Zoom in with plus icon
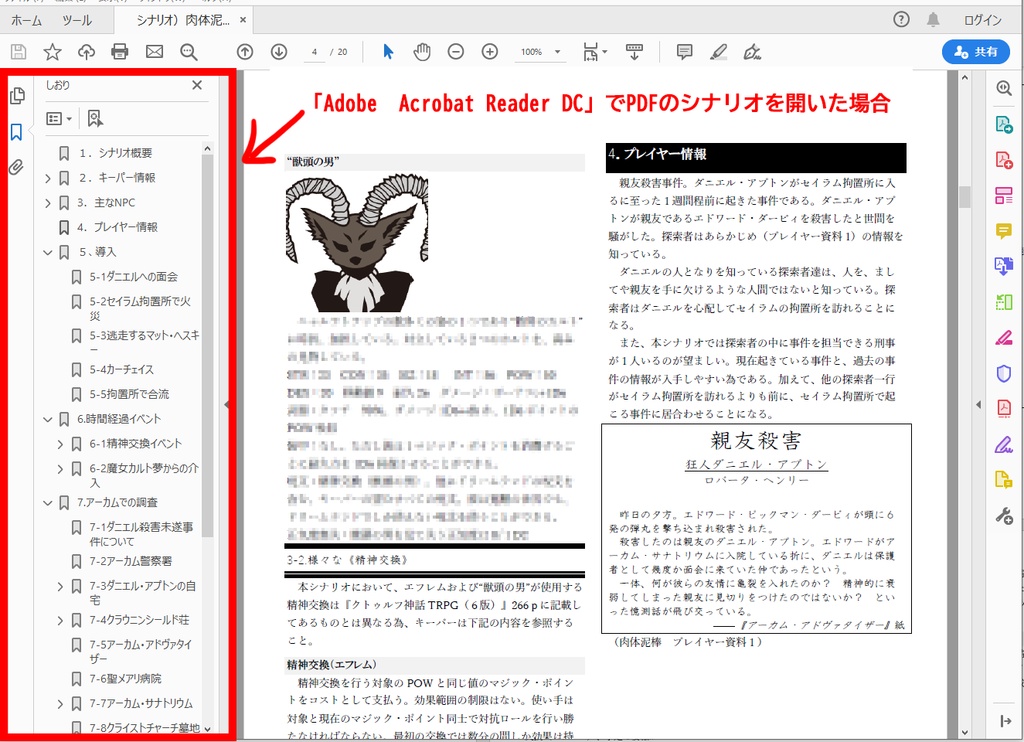This screenshot has height=742, width=1024. click(490, 52)
